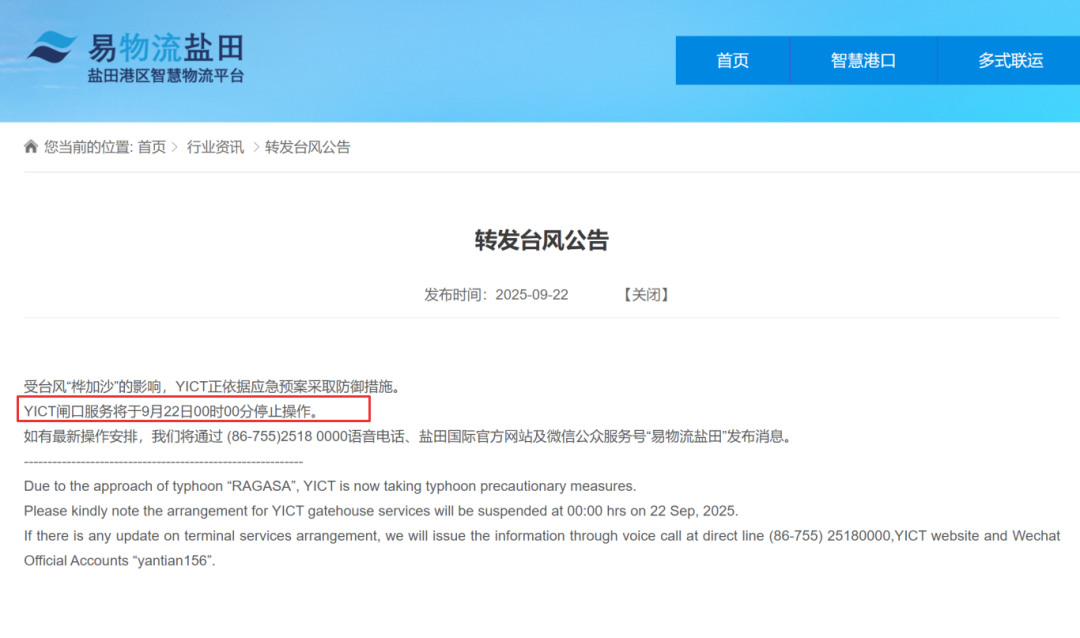Click the 易物流盐田 logo text
Image resolution: width=1080 pixels, height=638 pixels.
165,47
